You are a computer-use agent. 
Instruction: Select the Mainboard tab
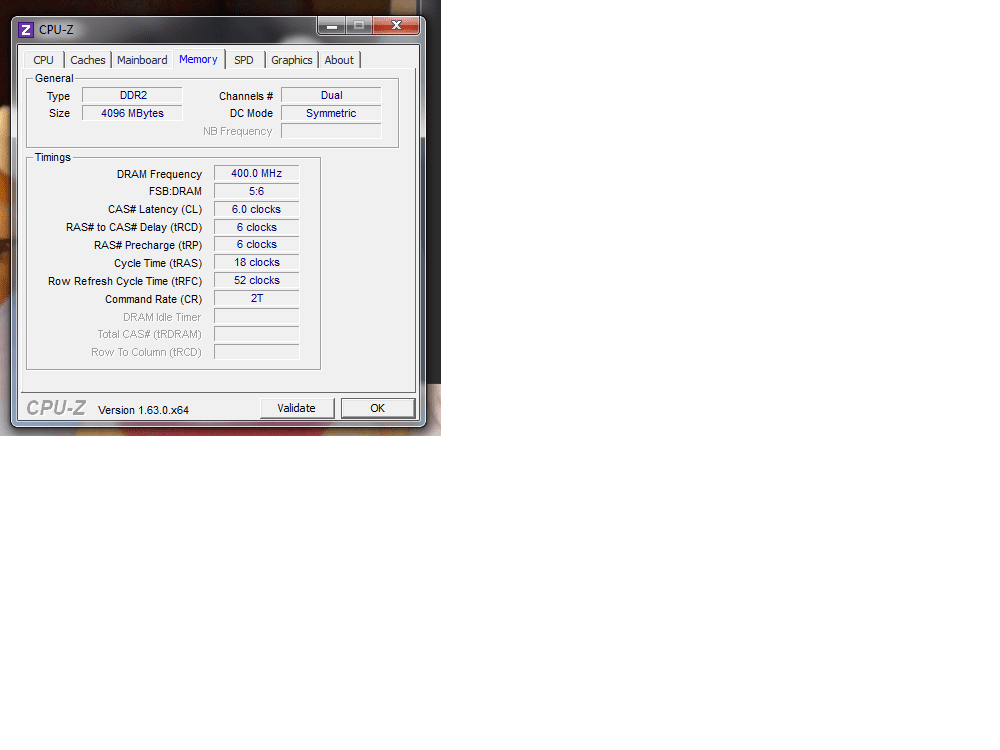[x=142, y=60]
